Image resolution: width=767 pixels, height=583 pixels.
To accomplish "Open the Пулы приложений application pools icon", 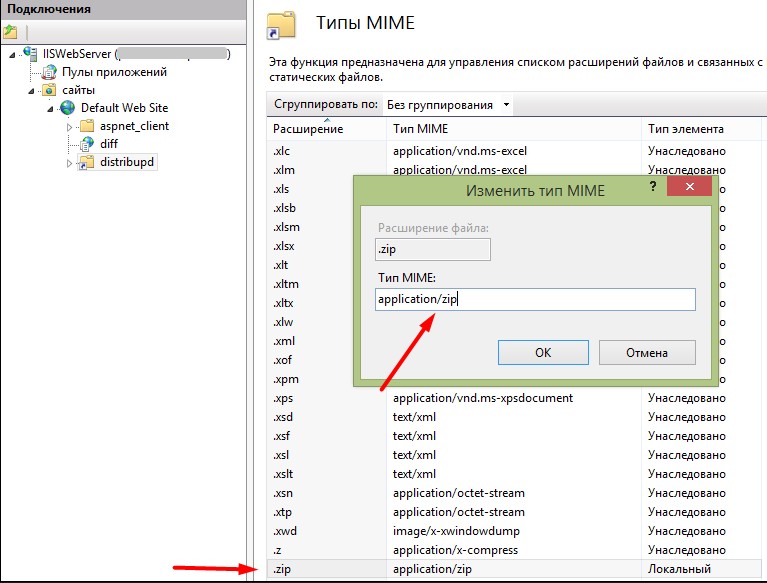I will [x=49, y=72].
